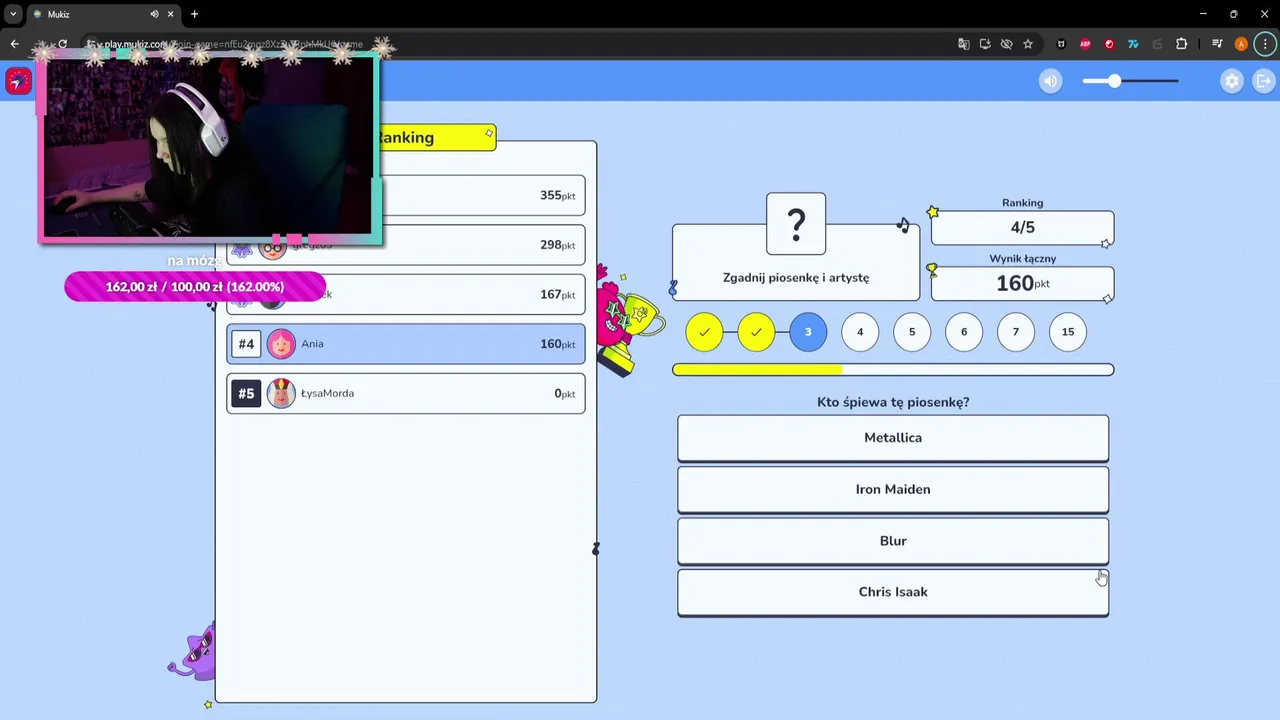This screenshot has height=720, width=1280.
Task: Adjust the volume slider knob
Action: coord(1115,81)
